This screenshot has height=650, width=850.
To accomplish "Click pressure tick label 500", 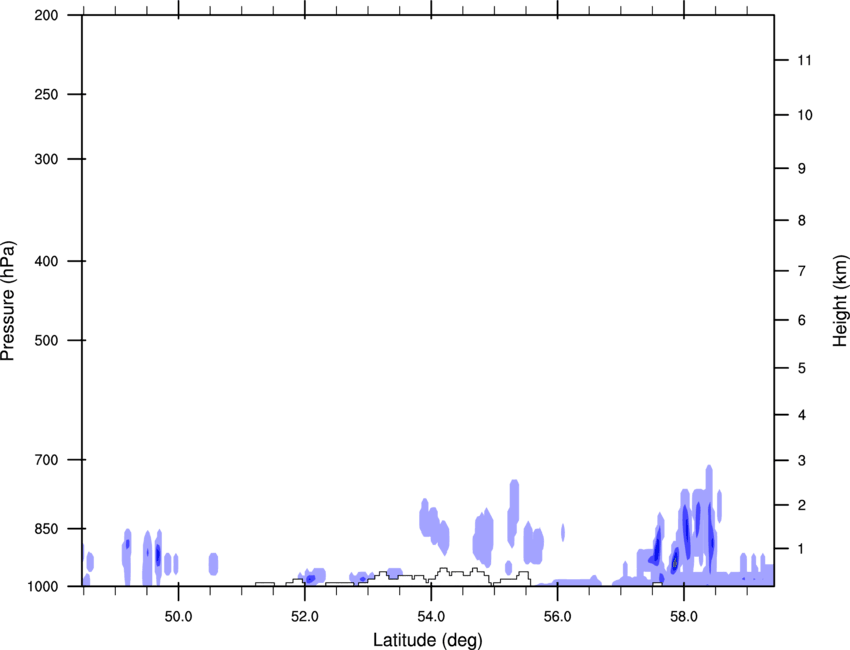I will click(x=46, y=340).
